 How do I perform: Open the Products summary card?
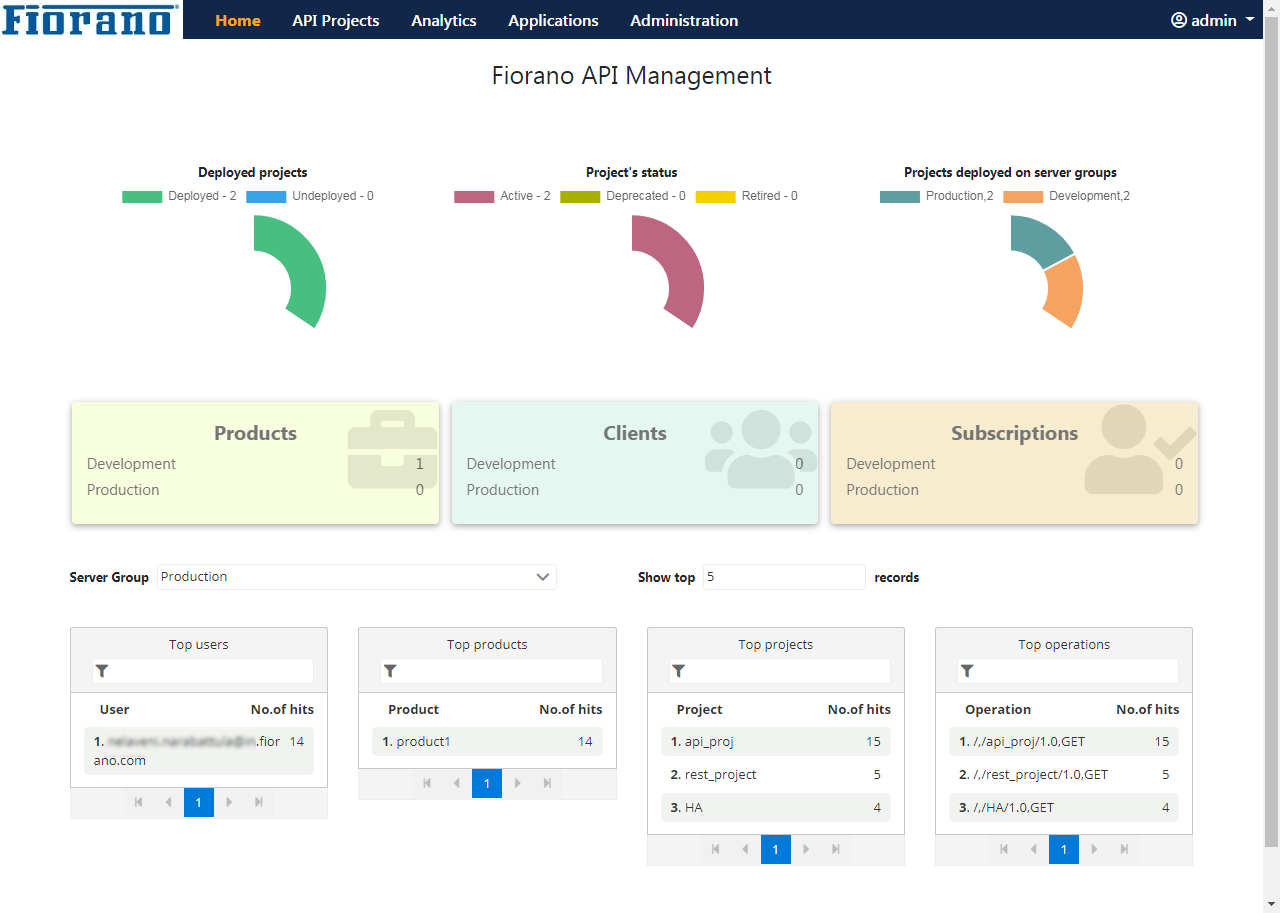(x=255, y=463)
